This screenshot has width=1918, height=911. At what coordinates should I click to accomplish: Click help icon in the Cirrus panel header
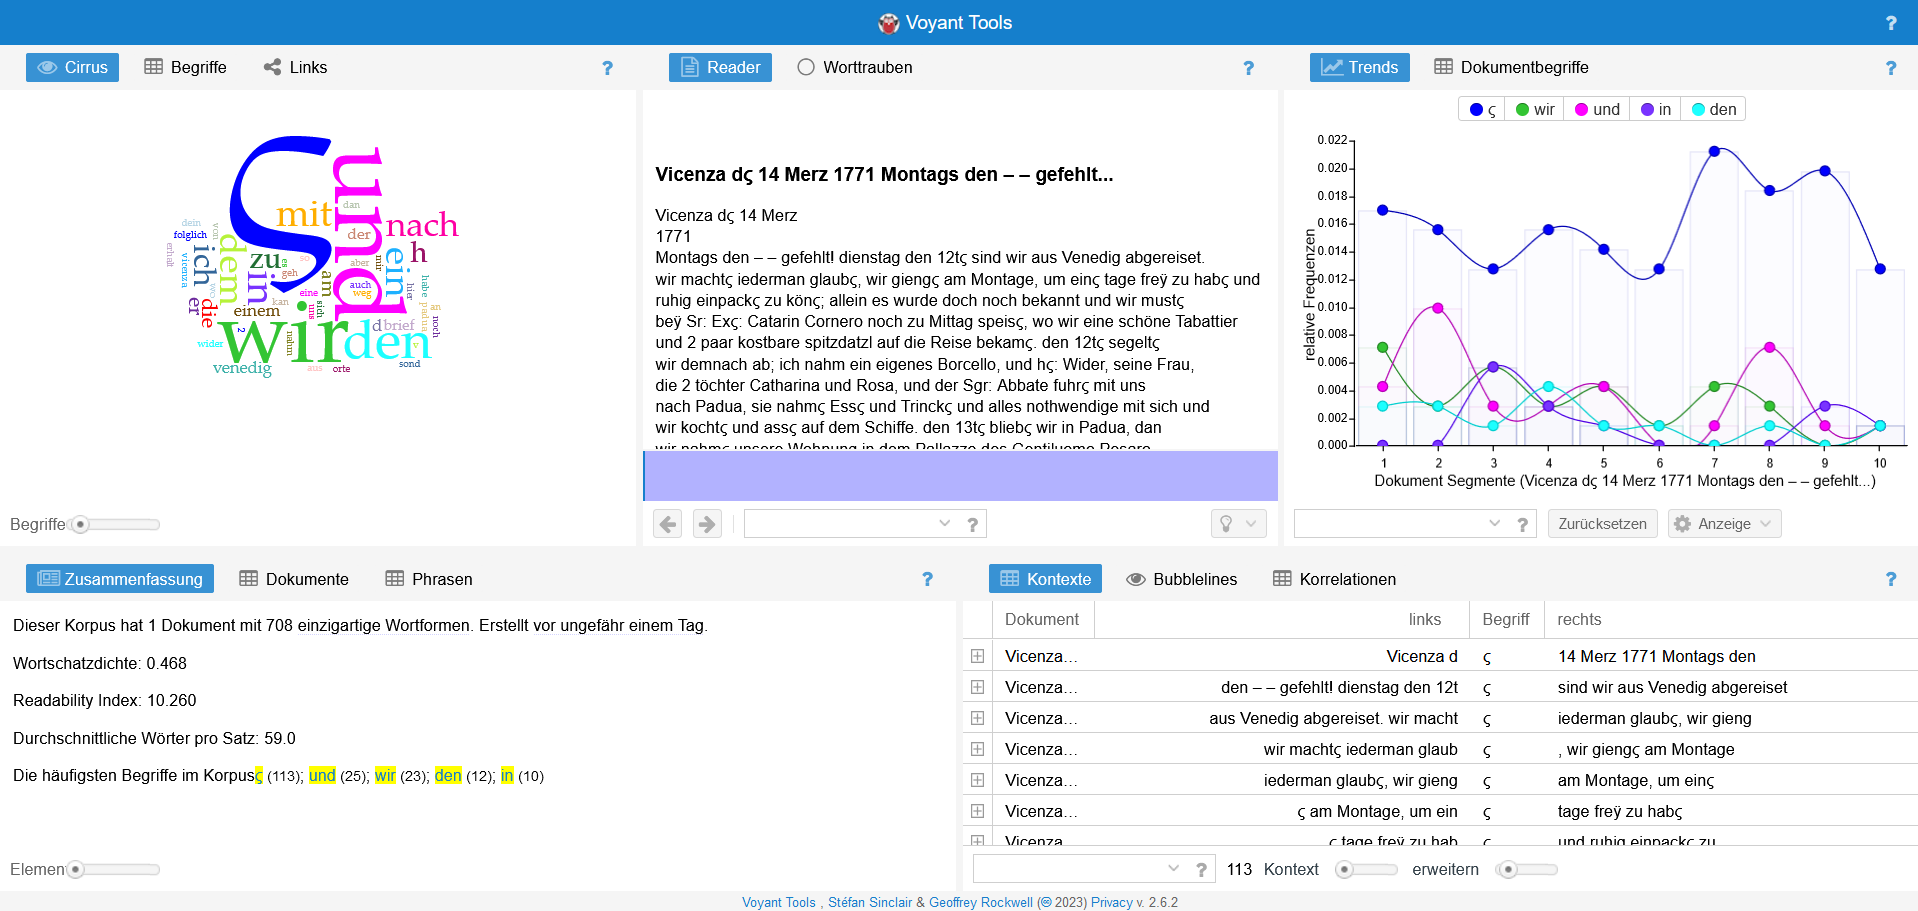pyautogui.click(x=607, y=68)
